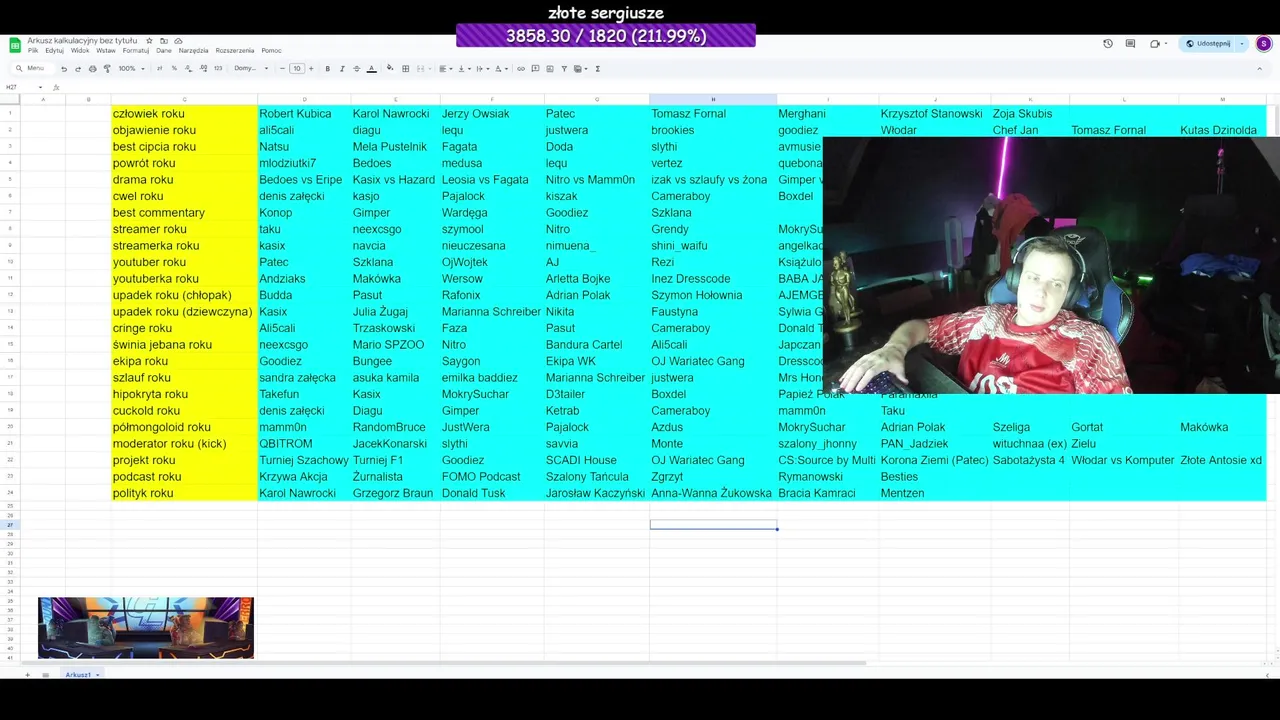Open the Widok menu

click(x=80, y=51)
